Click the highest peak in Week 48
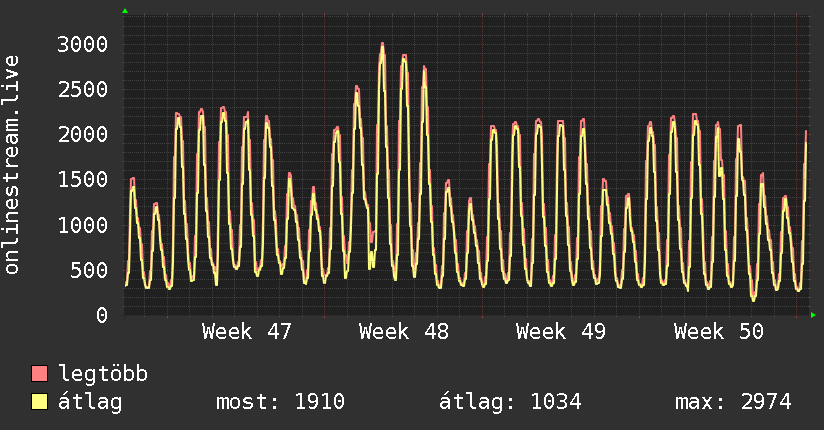This screenshot has height=430, width=824. [x=382, y=44]
